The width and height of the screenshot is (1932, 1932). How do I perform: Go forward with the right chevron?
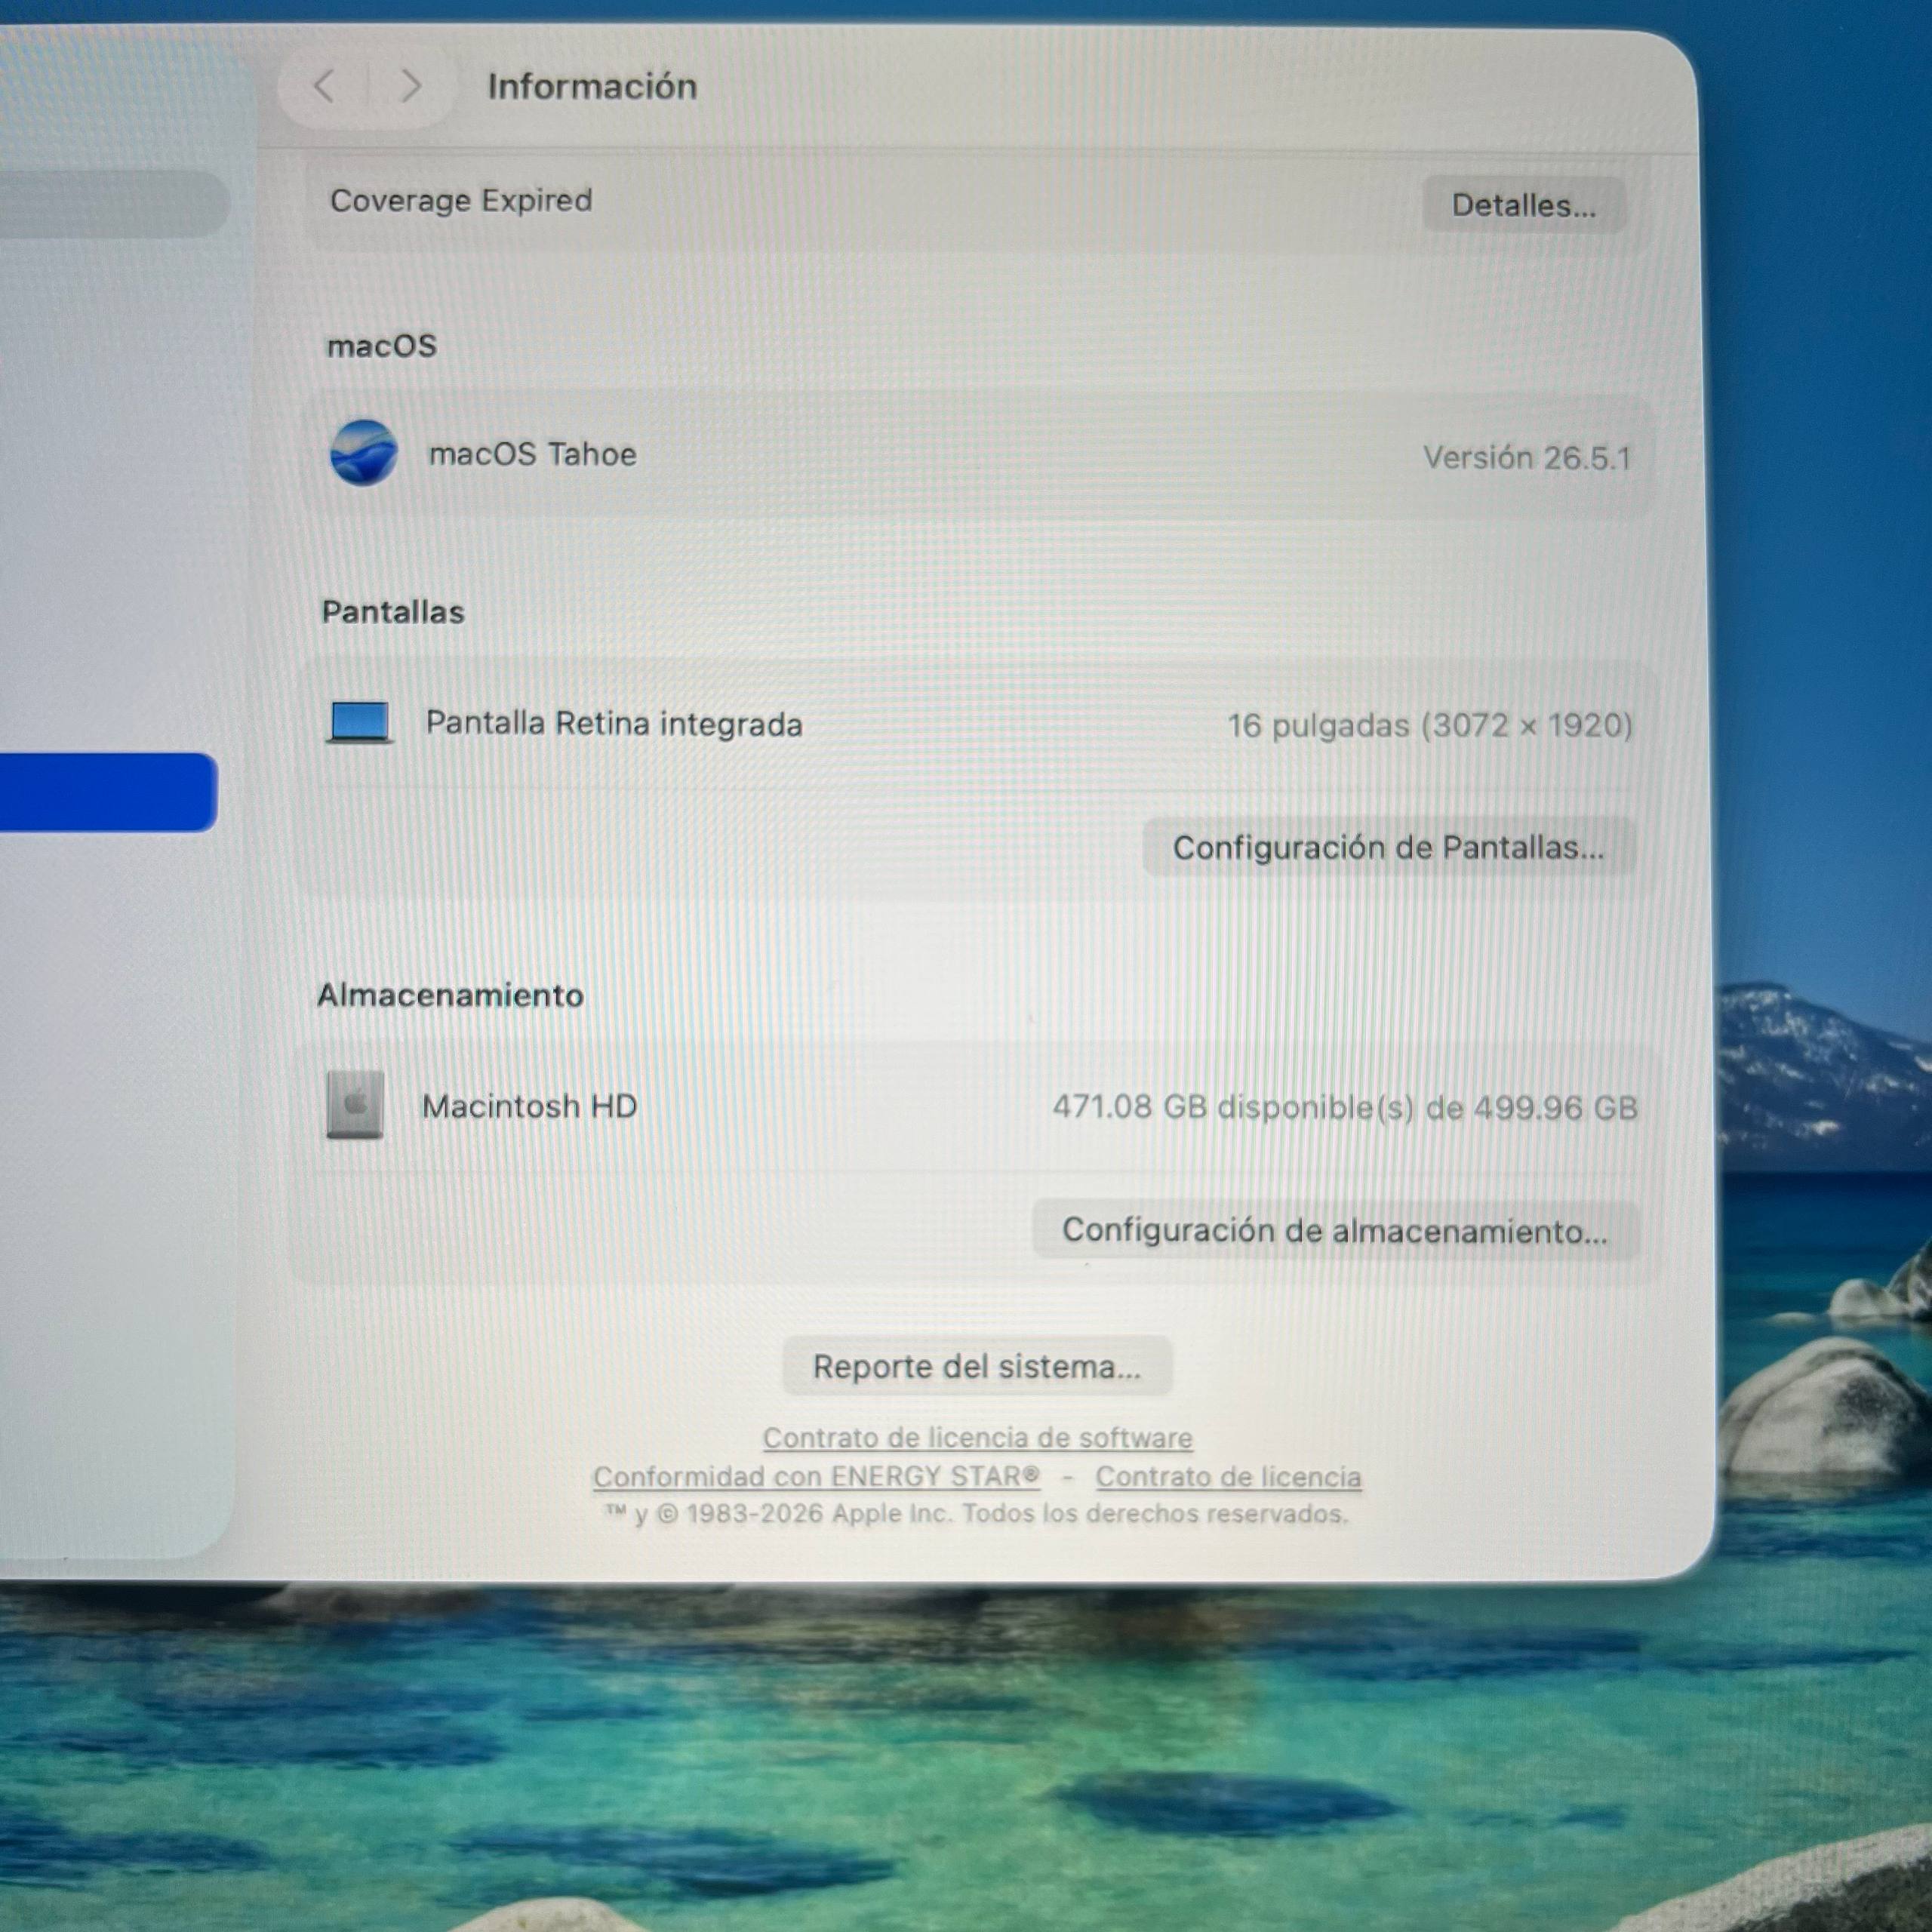point(410,87)
